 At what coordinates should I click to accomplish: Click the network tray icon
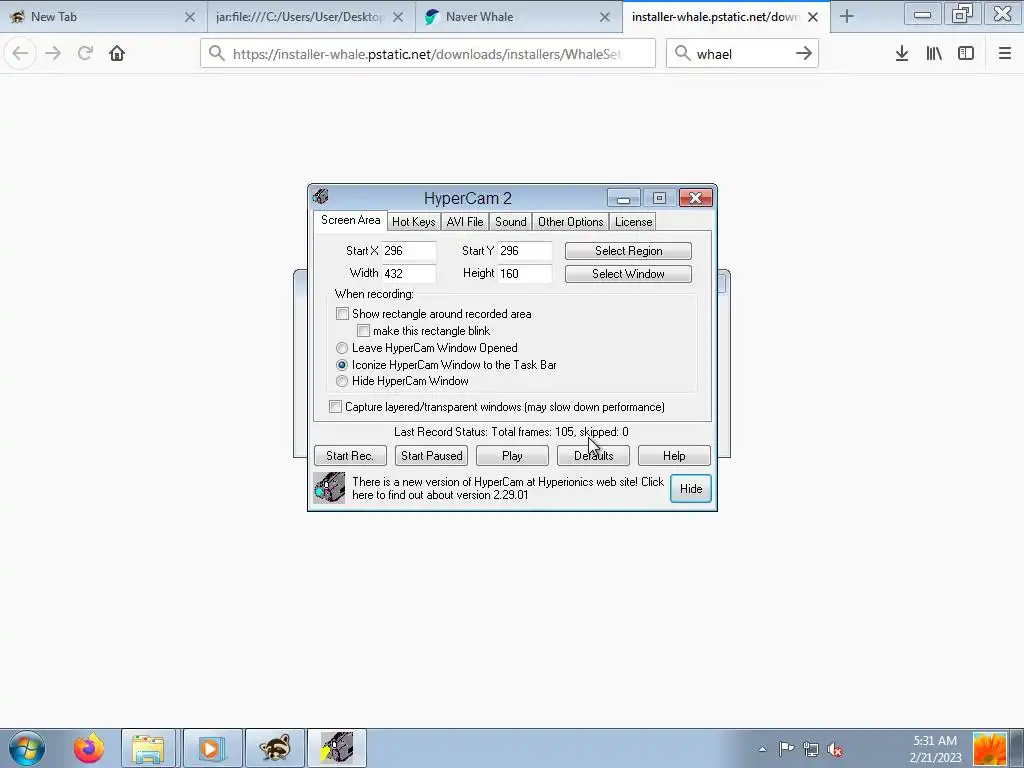810,749
